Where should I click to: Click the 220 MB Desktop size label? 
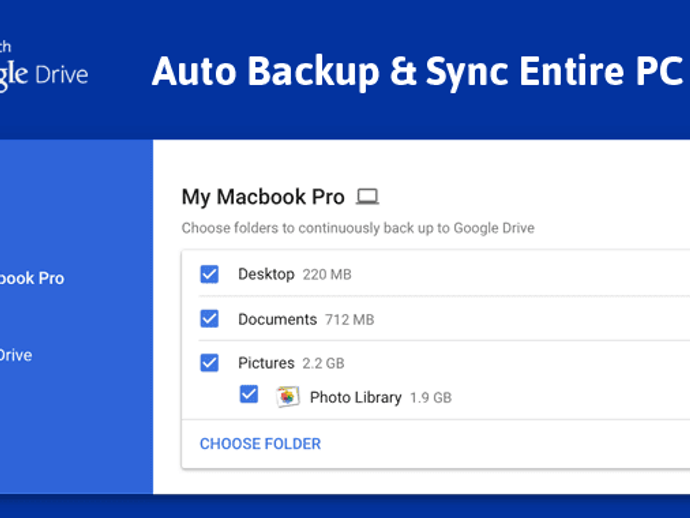coord(327,275)
